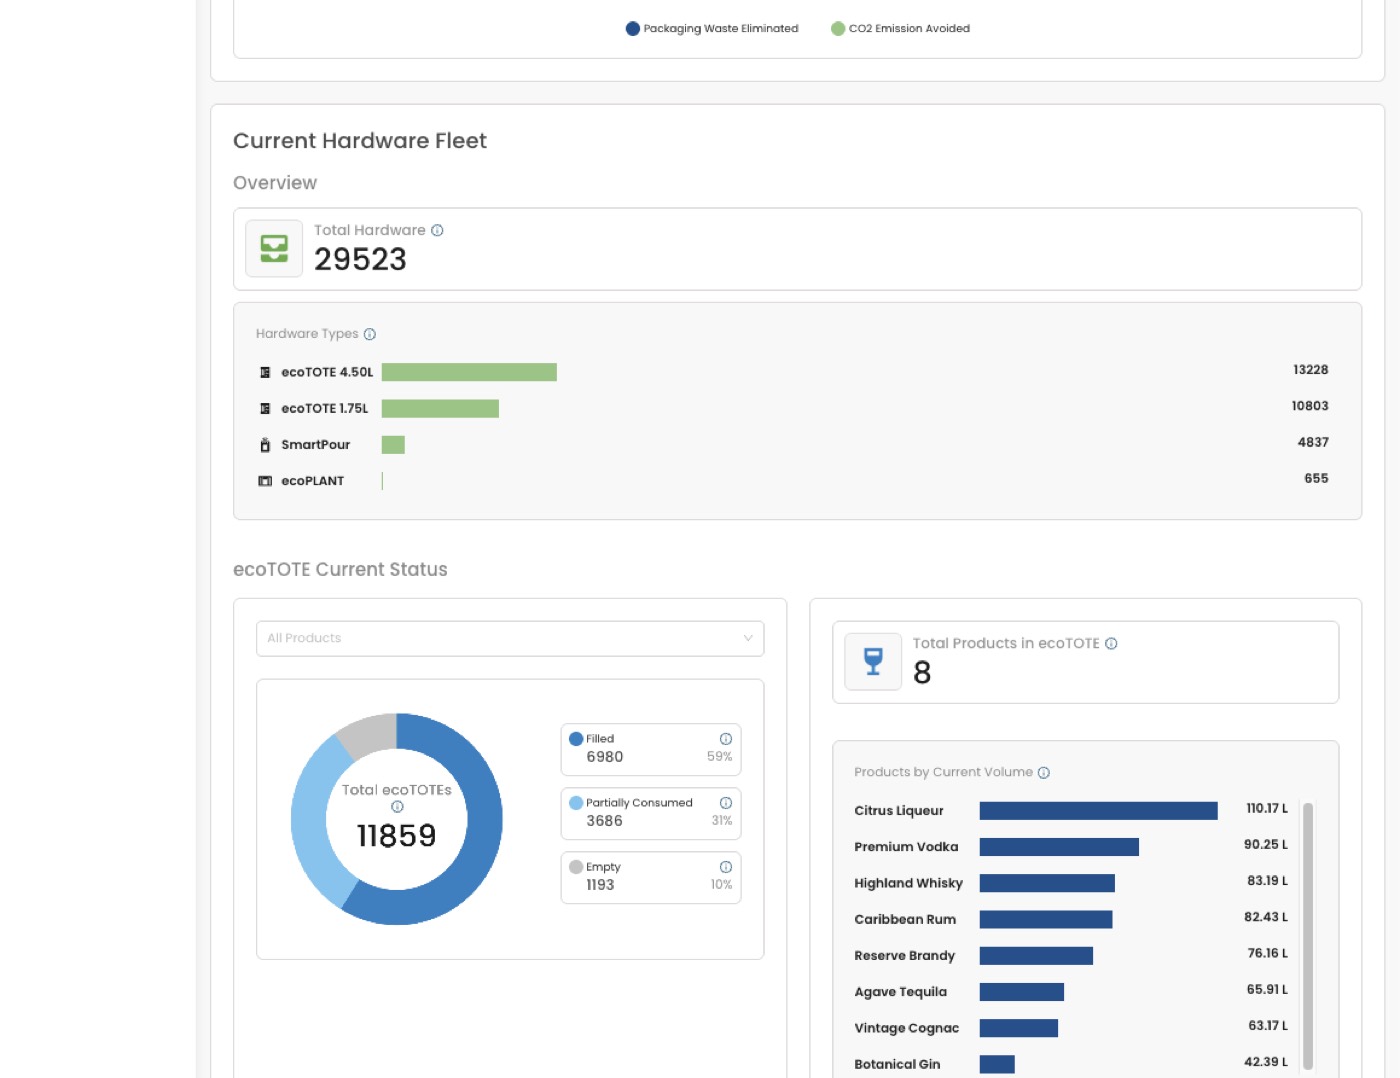Click the Highland Whisky value 83.19 L

pyautogui.click(x=1267, y=881)
